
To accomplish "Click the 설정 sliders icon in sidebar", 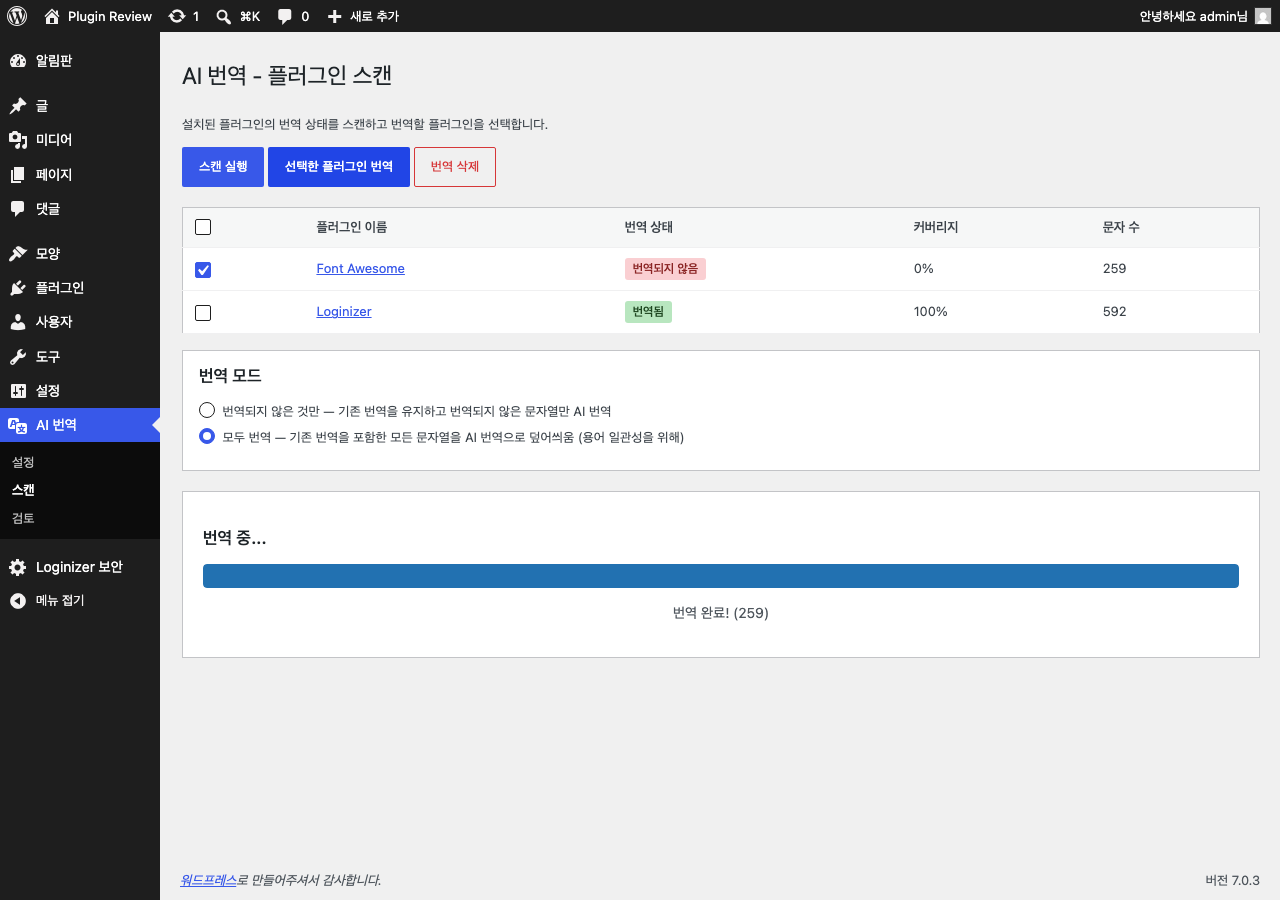I will (x=18, y=391).
